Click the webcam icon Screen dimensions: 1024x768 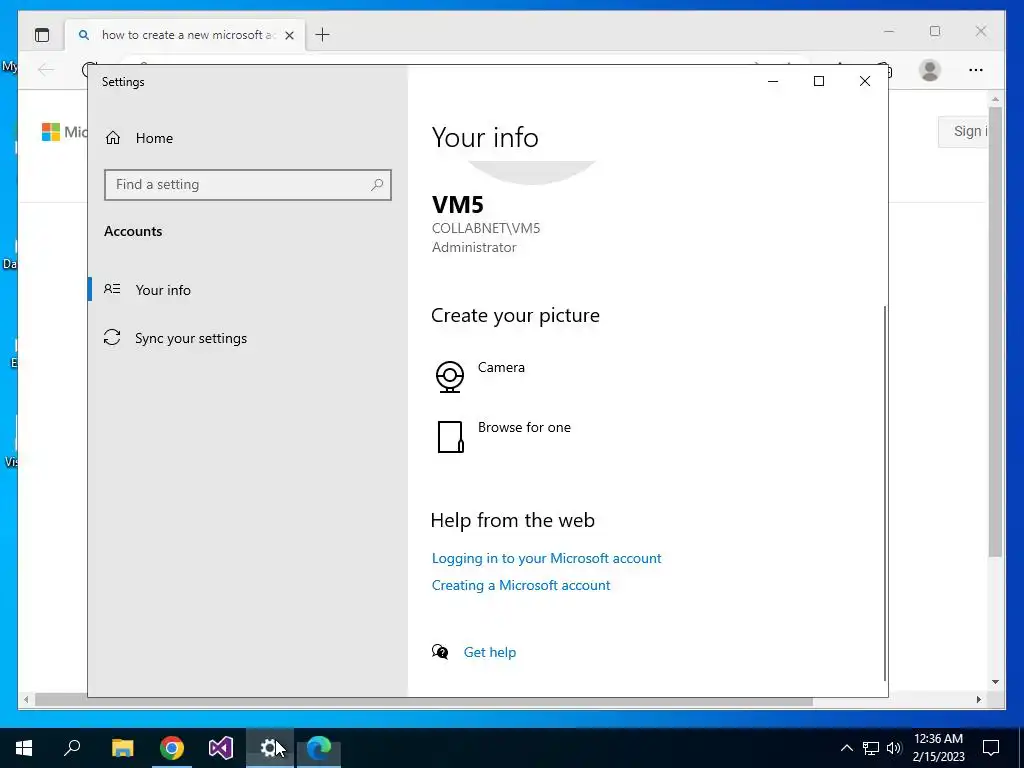tap(449, 377)
